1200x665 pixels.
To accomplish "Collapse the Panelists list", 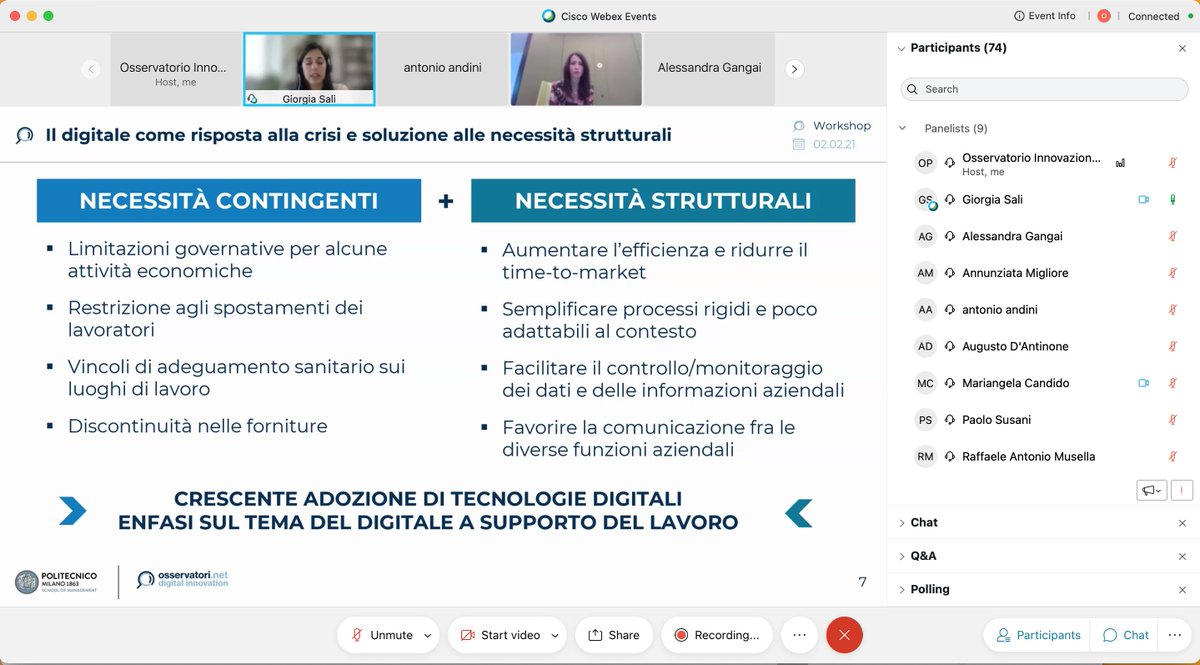I will coord(903,129).
